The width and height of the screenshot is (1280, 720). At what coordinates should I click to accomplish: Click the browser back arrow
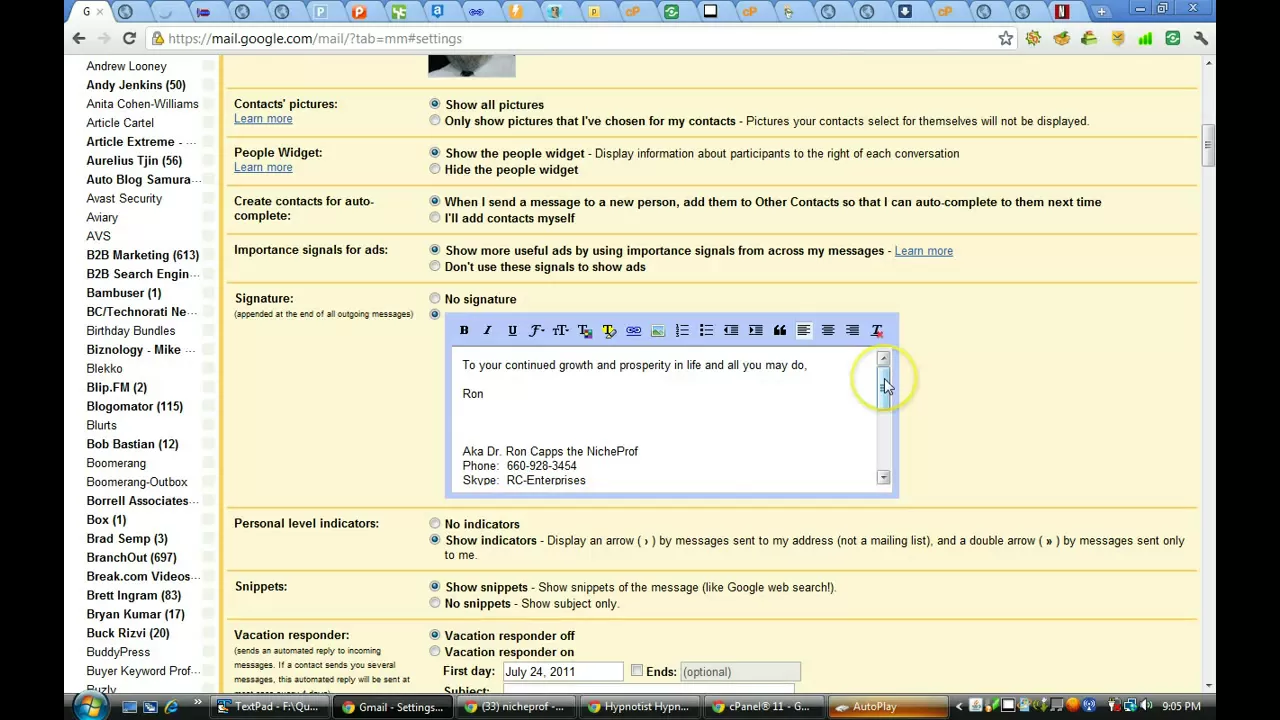click(x=79, y=38)
